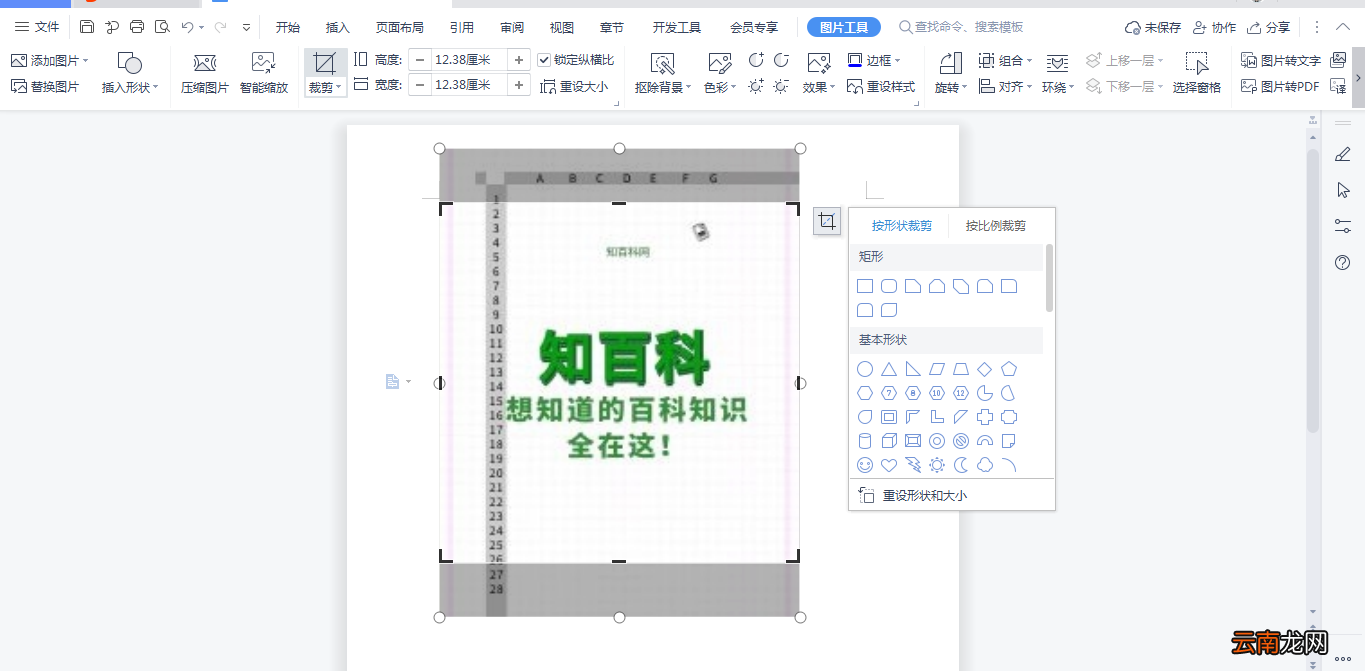Increase width with the plus stepper
This screenshot has height=671, width=1365.
[x=519, y=85]
